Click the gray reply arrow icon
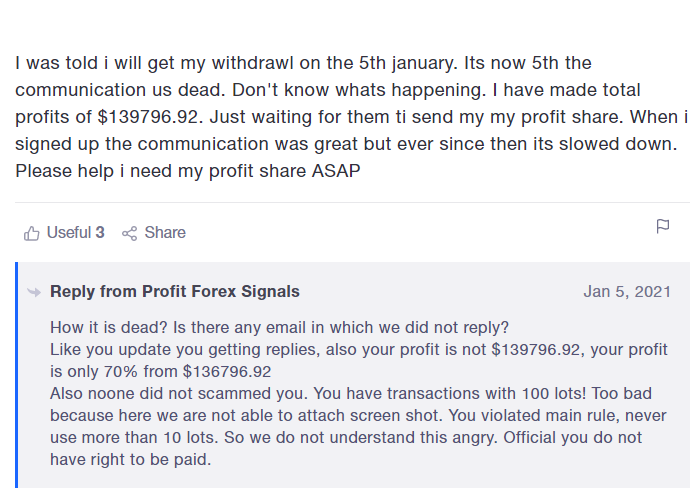This screenshot has height=500, width=700. click(x=34, y=292)
